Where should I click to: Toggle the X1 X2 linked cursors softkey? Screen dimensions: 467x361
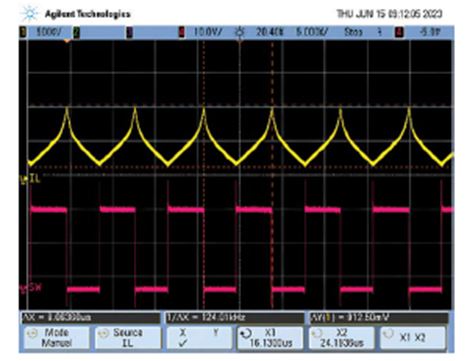click(x=413, y=338)
